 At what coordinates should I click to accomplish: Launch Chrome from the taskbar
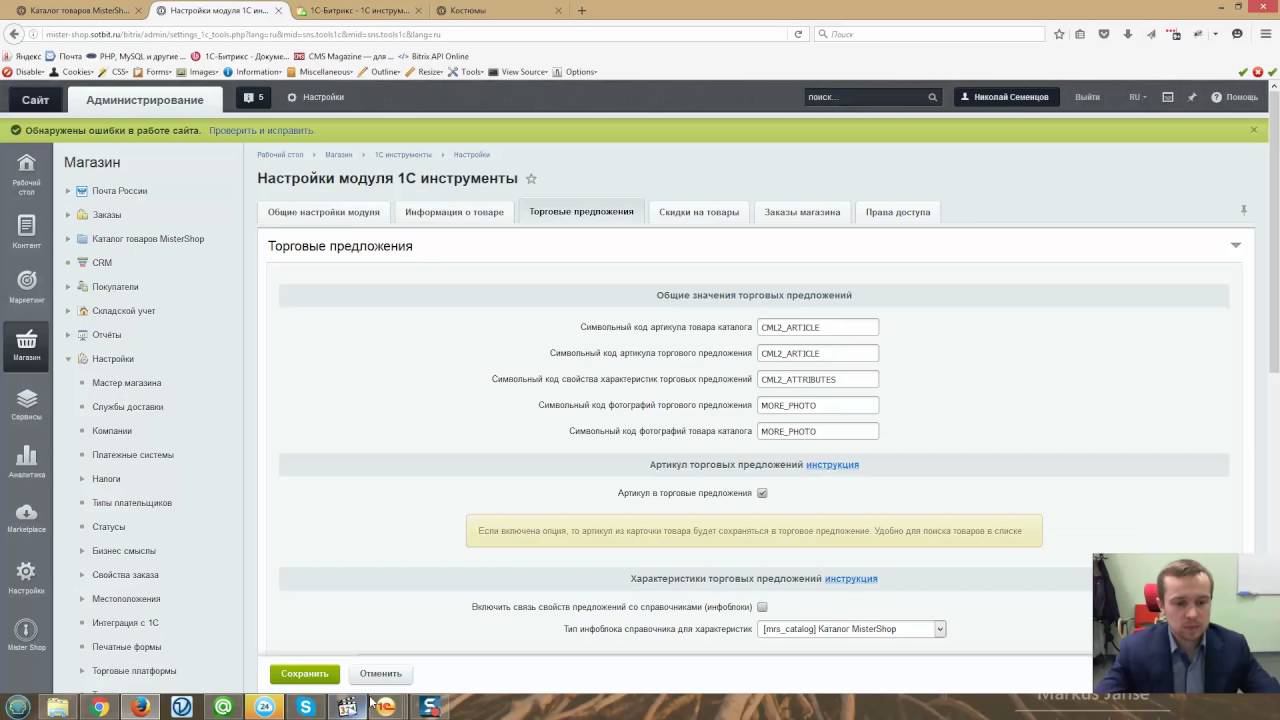pyautogui.click(x=99, y=707)
